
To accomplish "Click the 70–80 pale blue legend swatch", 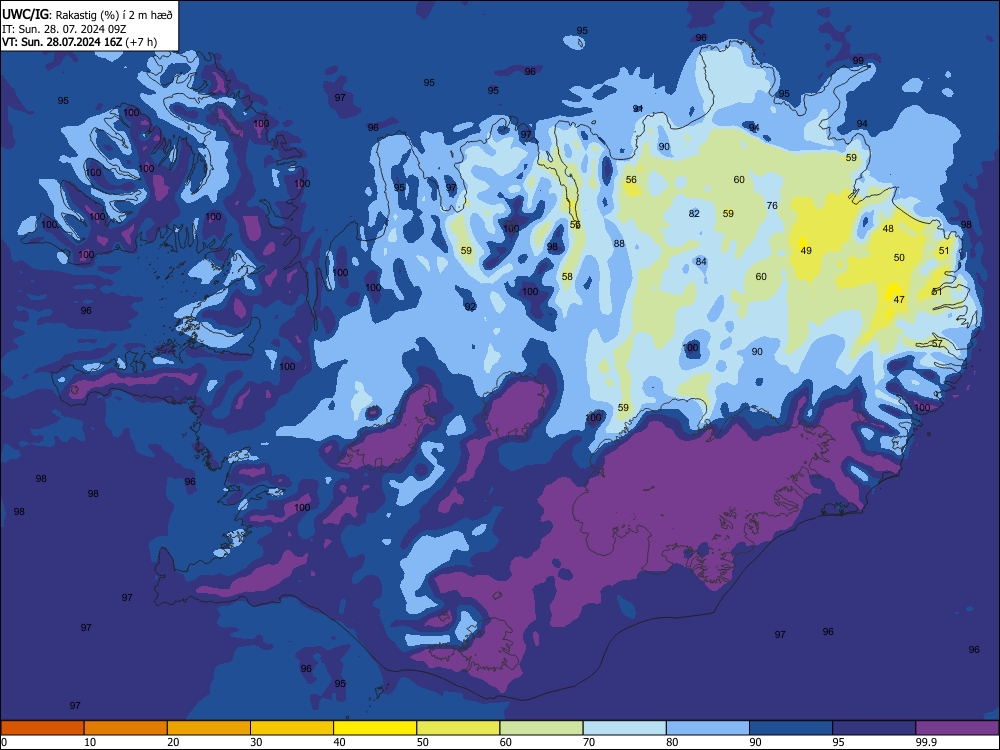I will tap(624, 728).
